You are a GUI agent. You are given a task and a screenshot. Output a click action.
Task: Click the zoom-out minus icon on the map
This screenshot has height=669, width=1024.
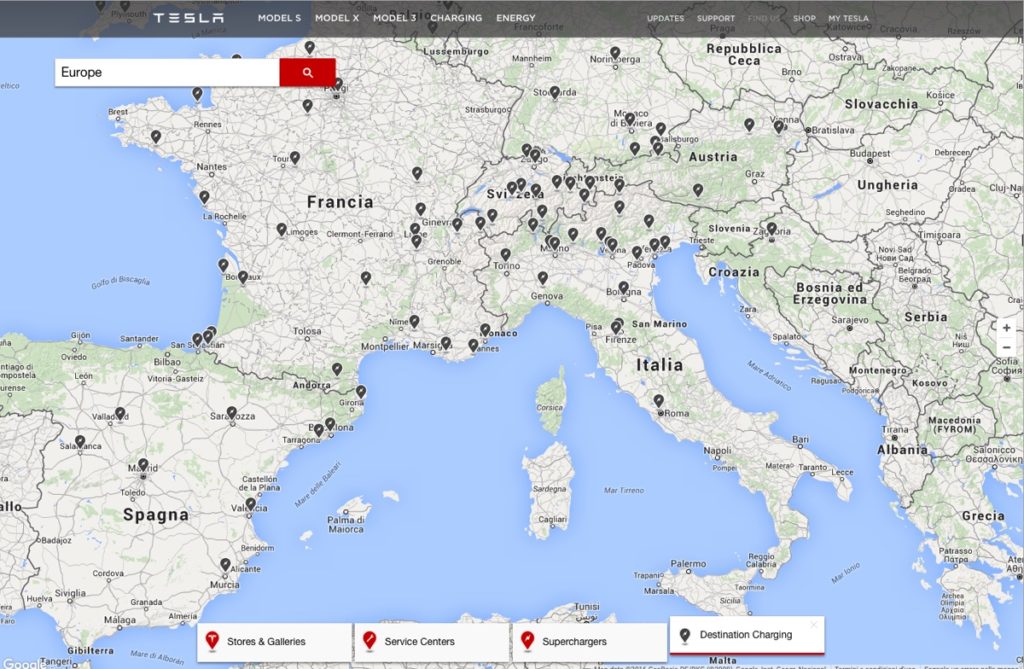1007,347
